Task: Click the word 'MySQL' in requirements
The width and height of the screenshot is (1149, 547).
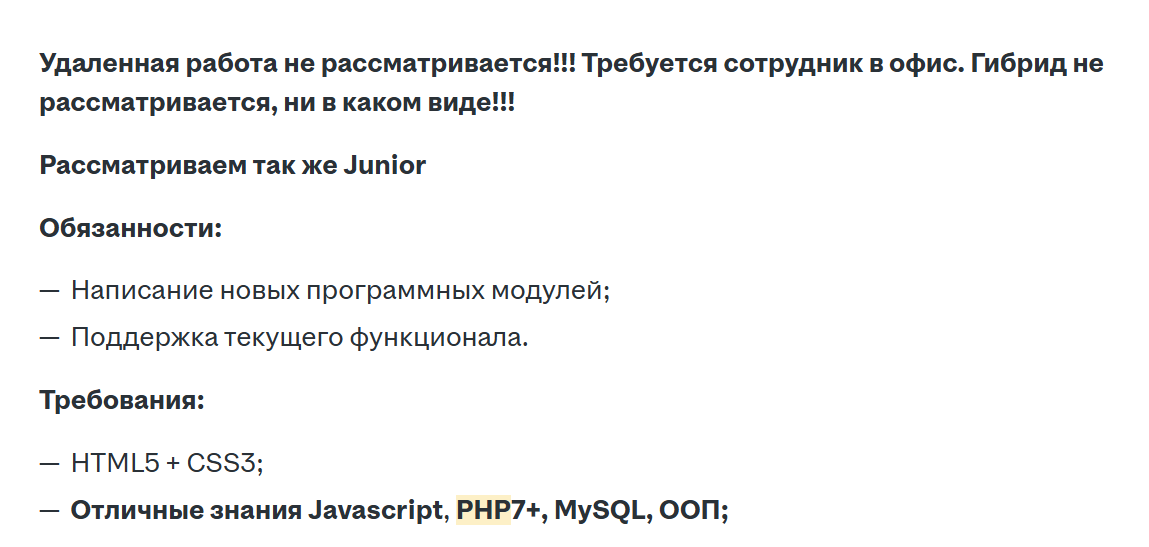Action: [x=600, y=510]
